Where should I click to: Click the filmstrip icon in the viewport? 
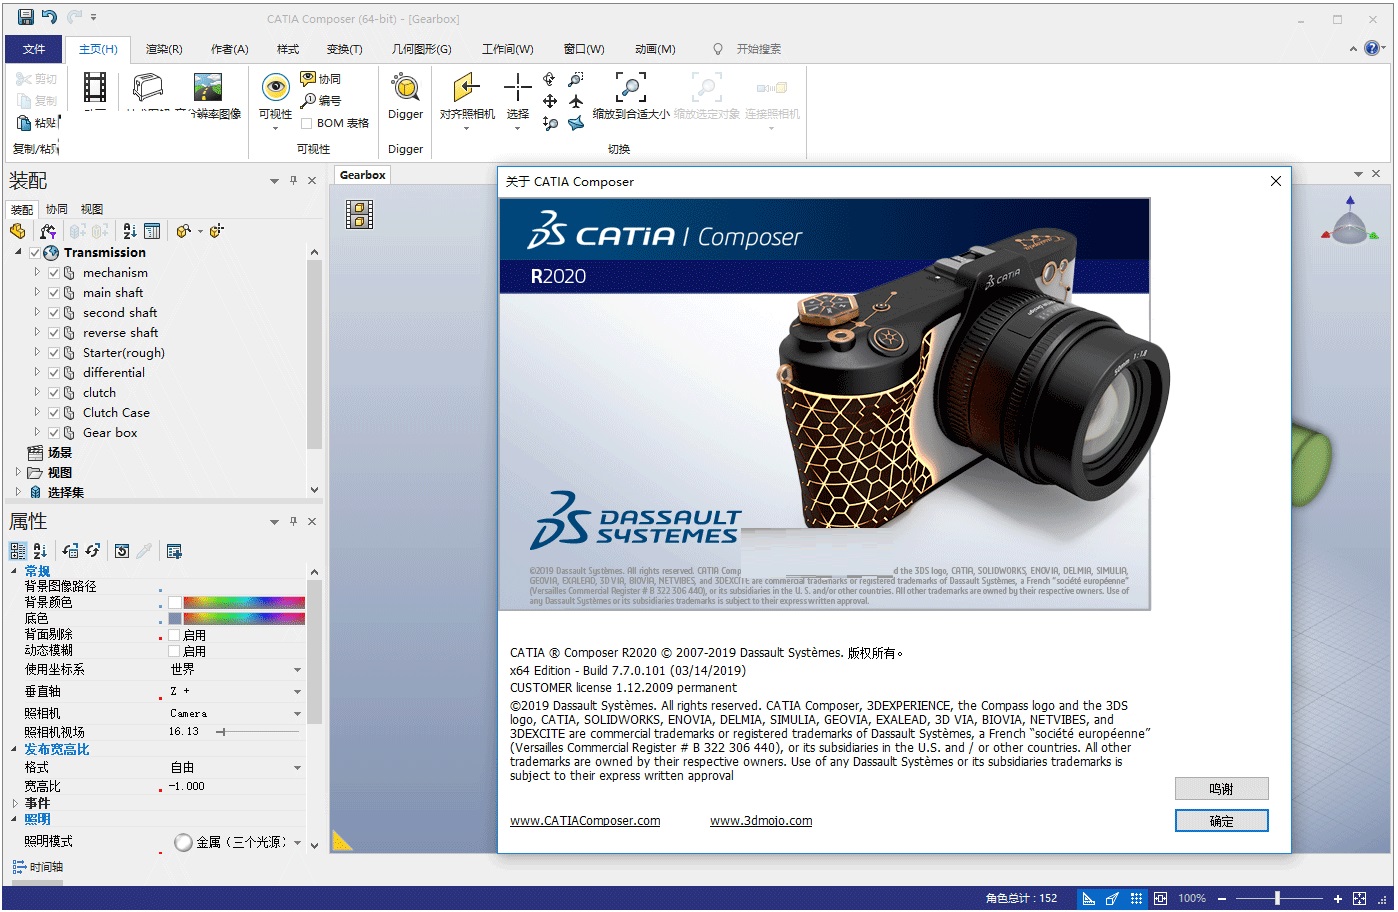pos(359,214)
